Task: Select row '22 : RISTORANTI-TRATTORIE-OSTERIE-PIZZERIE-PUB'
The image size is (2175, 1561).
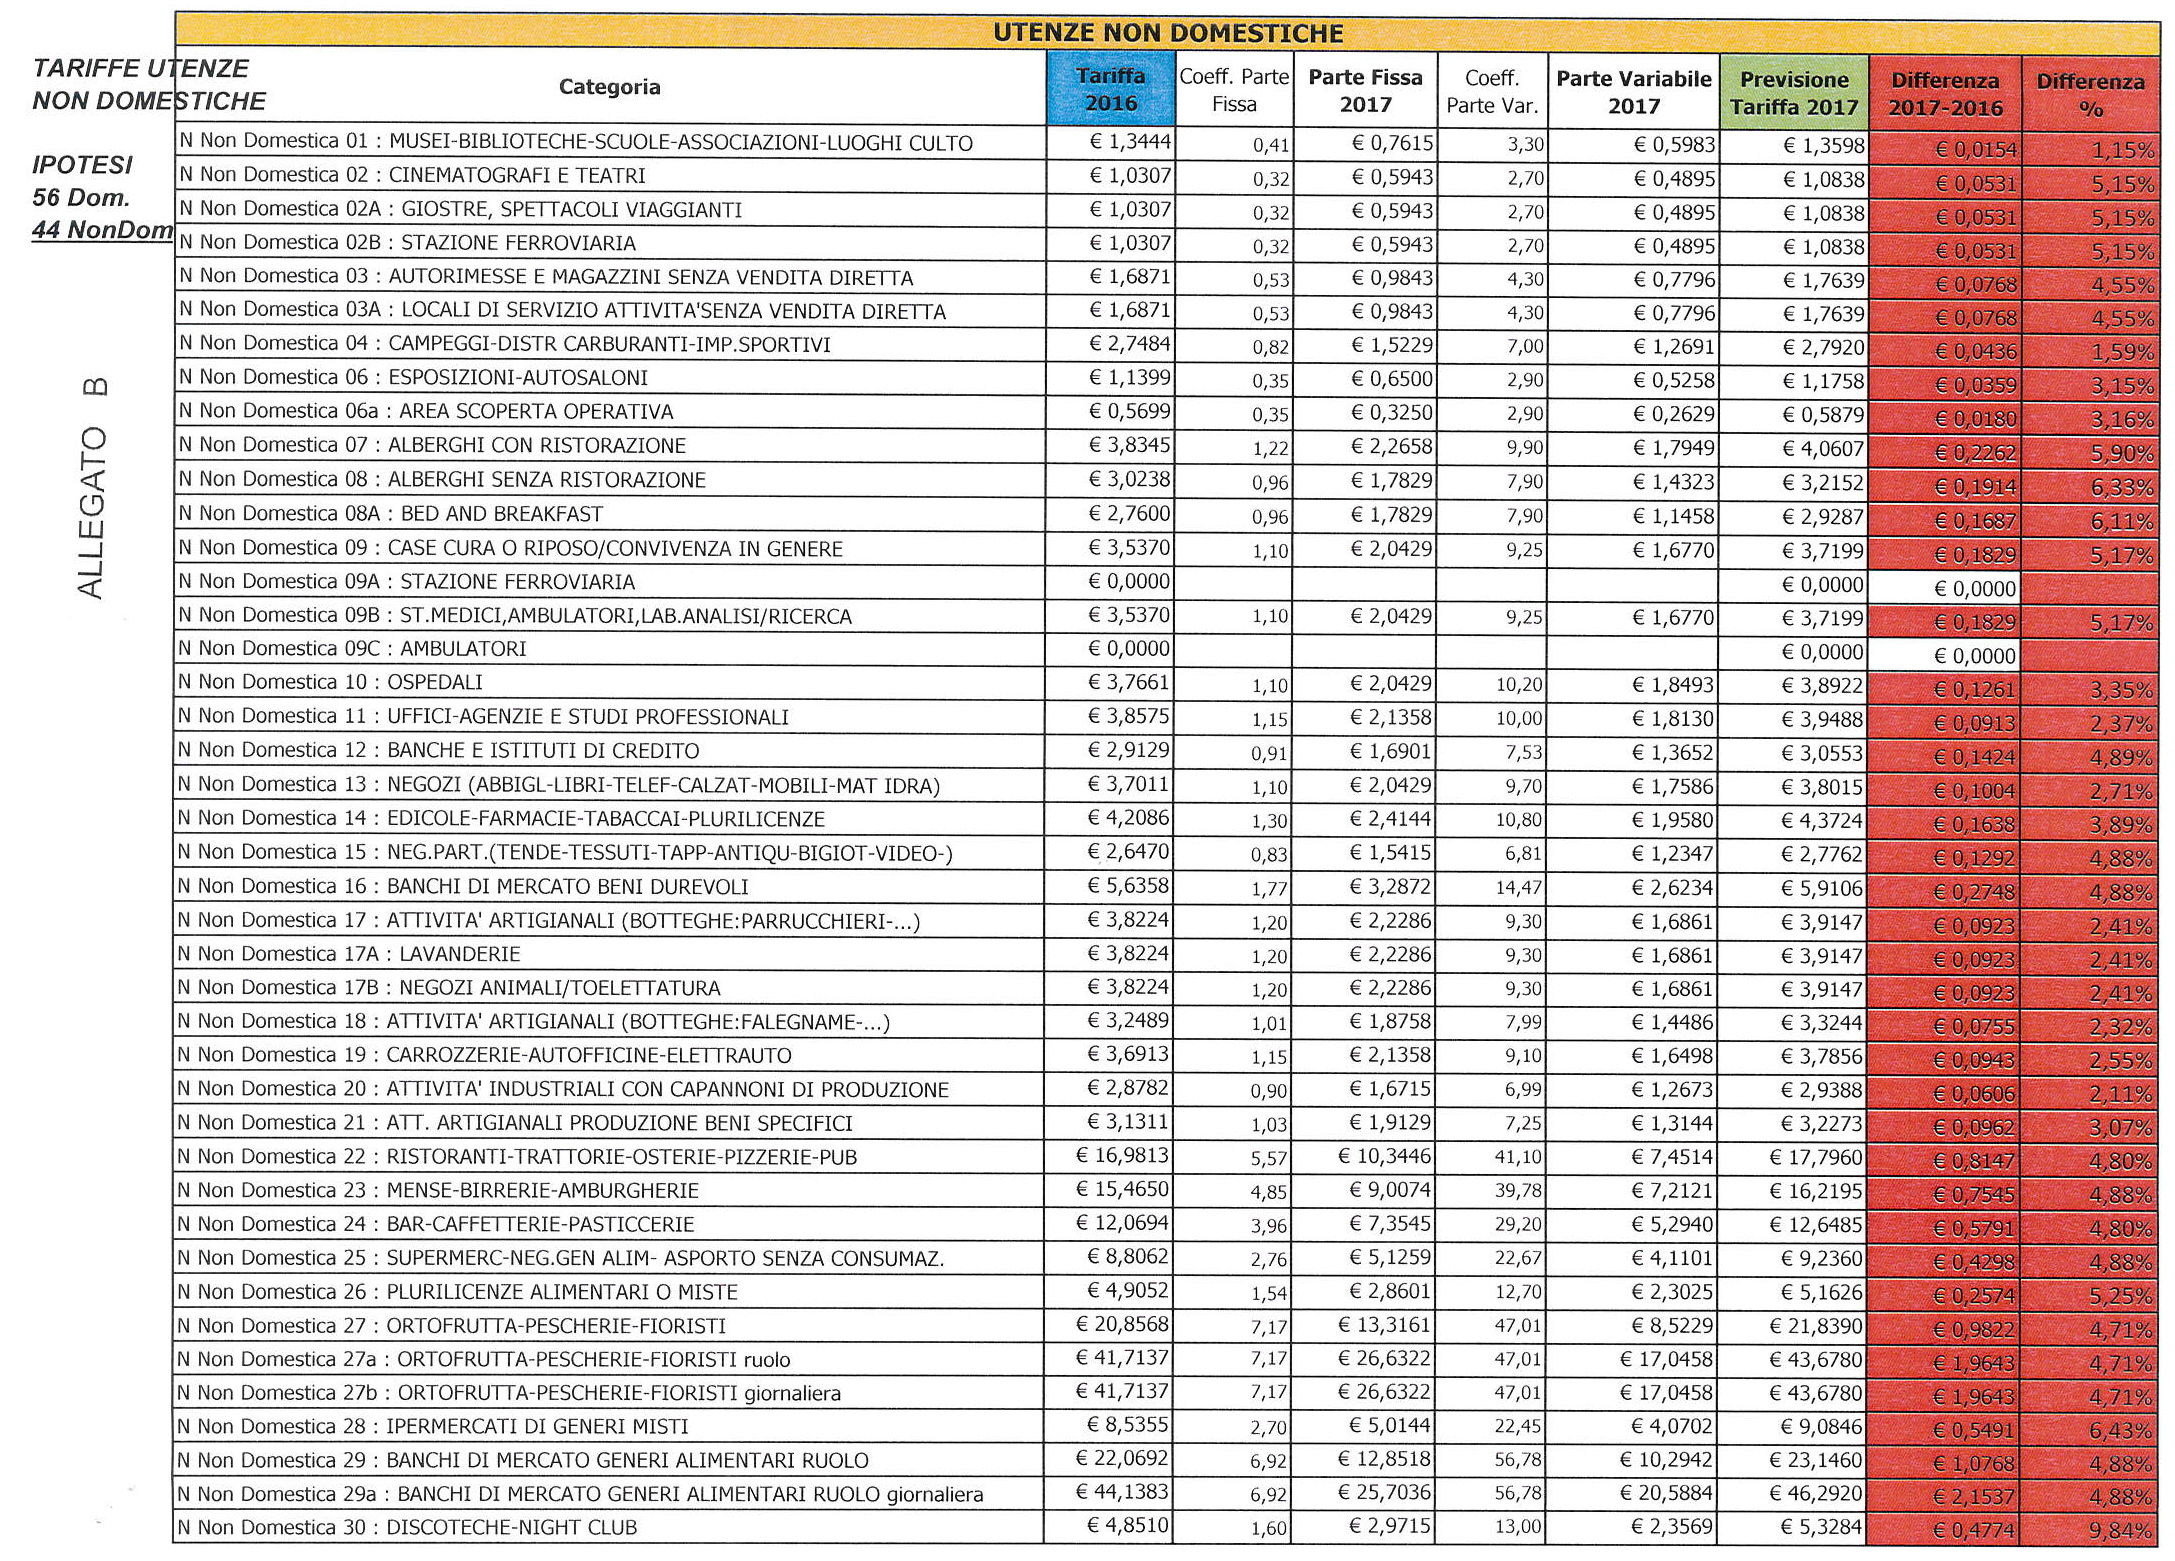Action: pyautogui.click(x=1166, y=1158)
